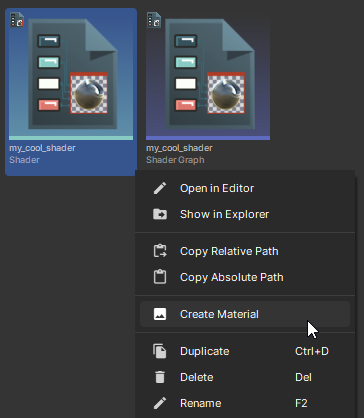This screenshot has height=418, width=364.
Task: Click the image icon beside Create Material
Action: pos(160,314)
